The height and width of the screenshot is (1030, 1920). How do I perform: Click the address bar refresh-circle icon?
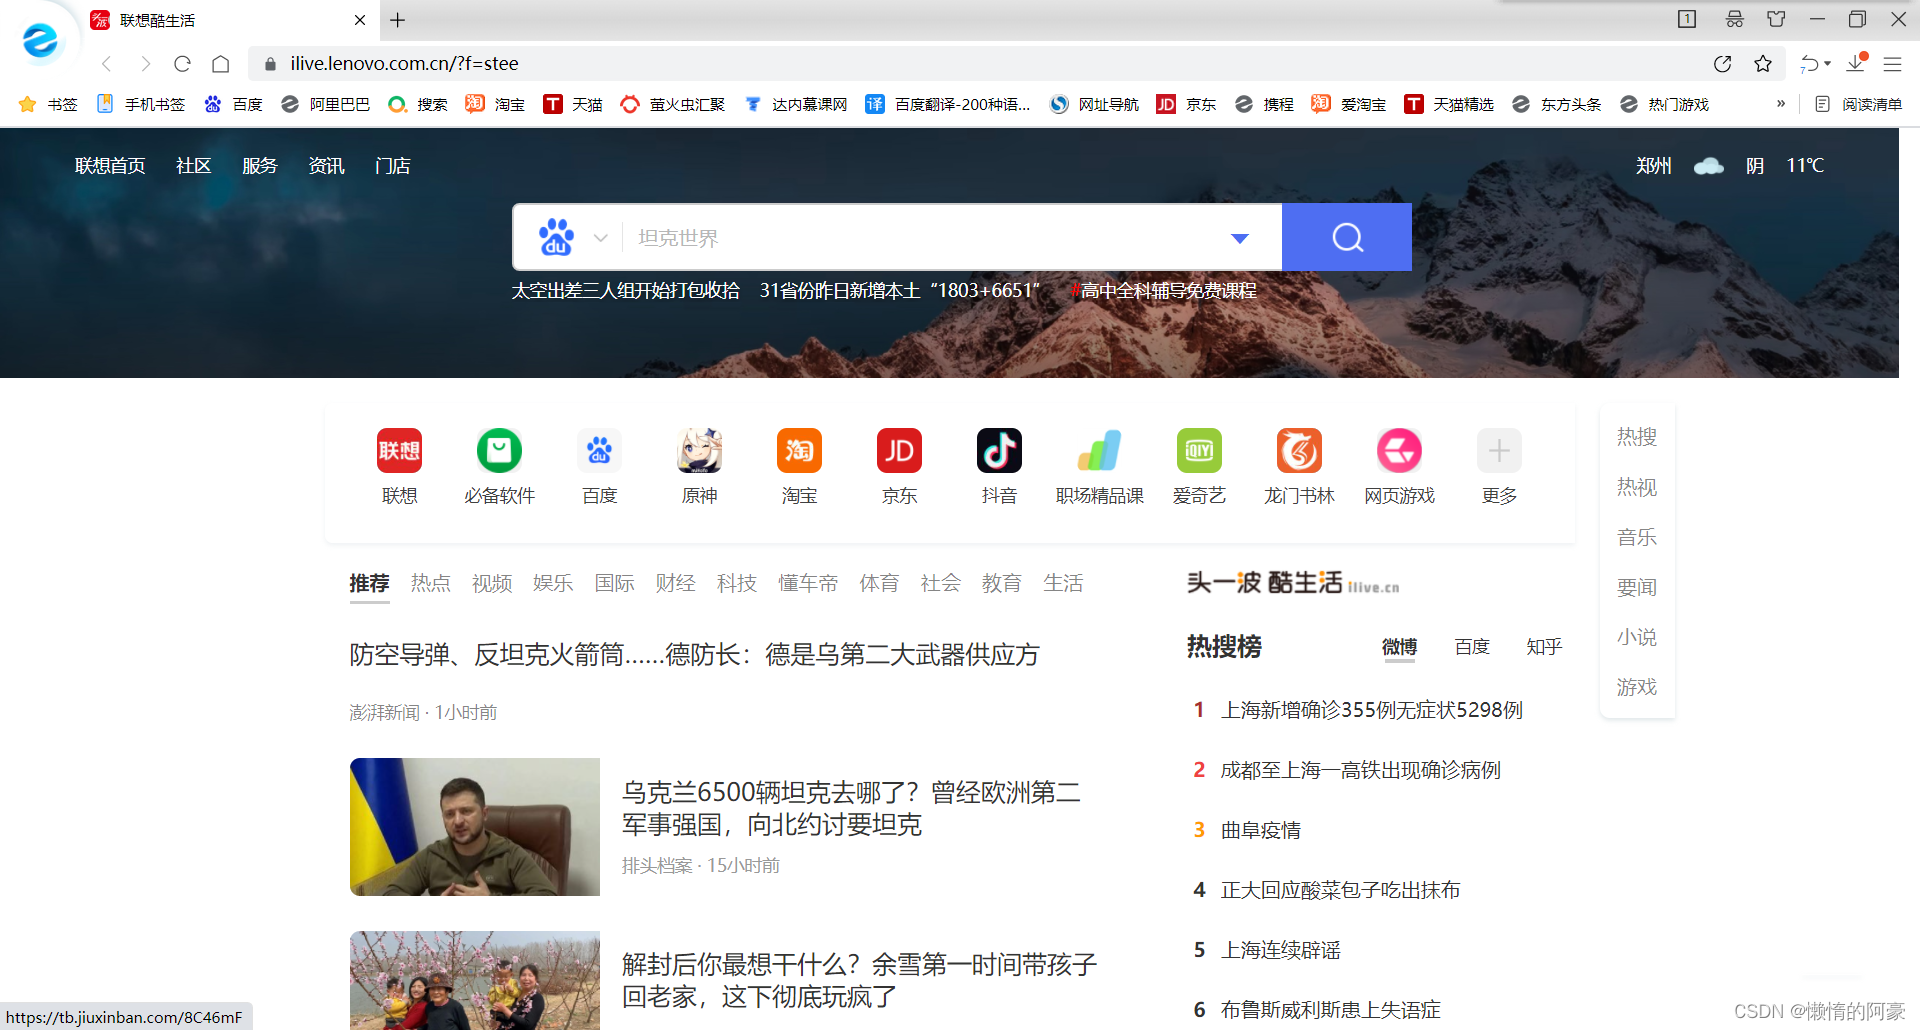(x=1722, y=64)
